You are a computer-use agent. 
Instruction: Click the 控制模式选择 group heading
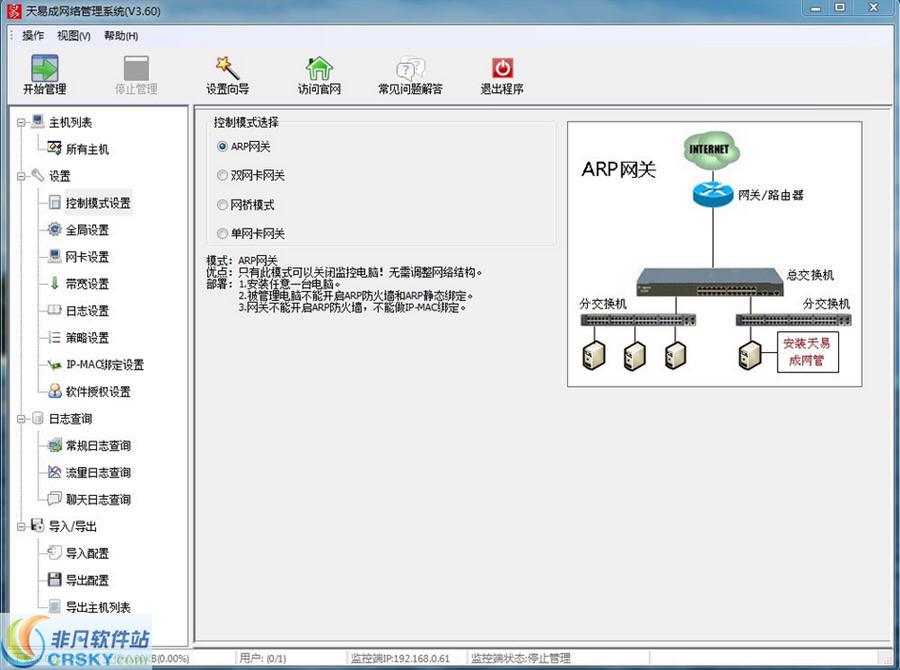coord(246,122)
